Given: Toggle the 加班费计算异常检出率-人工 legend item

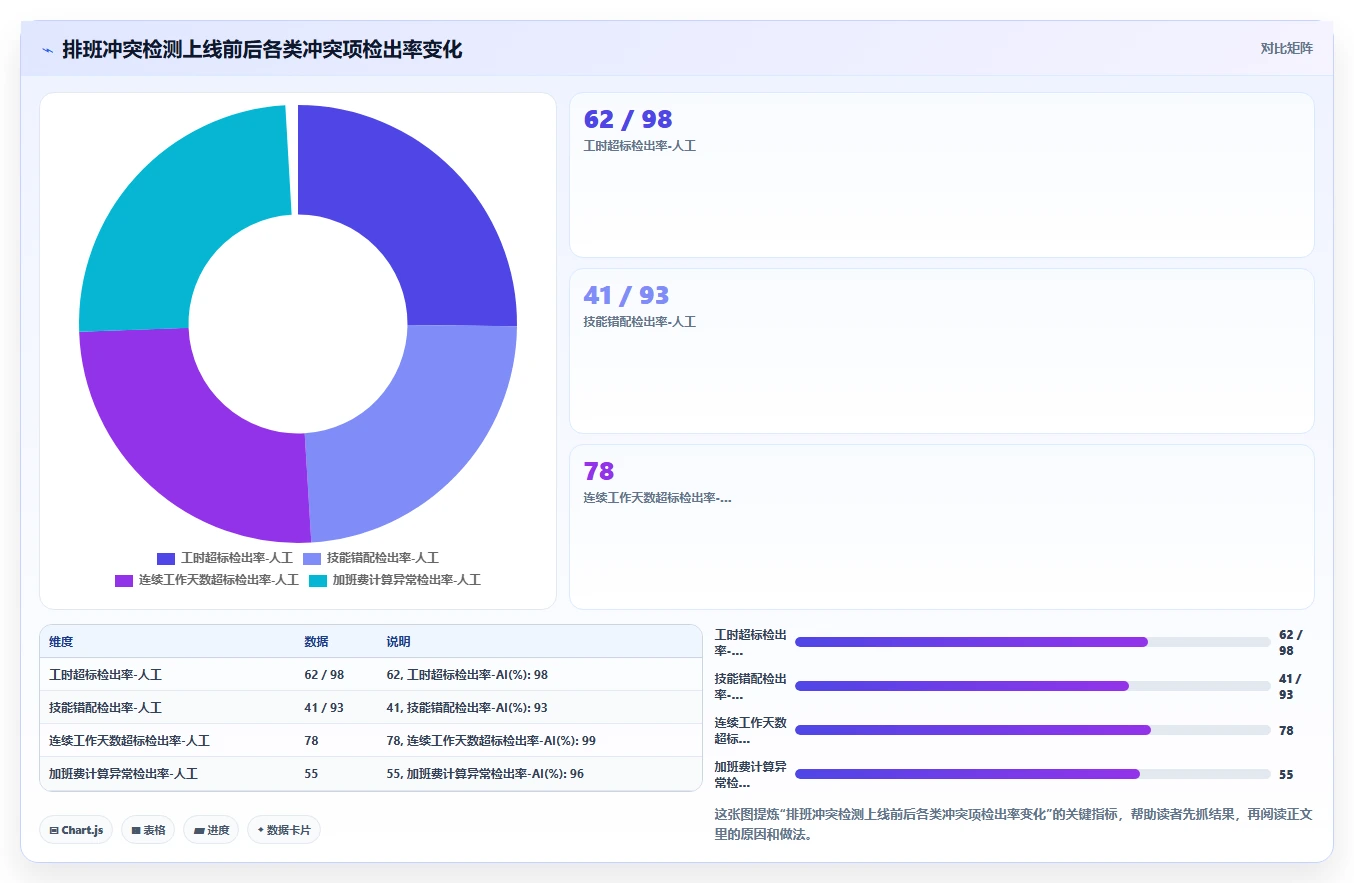Looking at the screenshot, I should (x=395, y=580).
